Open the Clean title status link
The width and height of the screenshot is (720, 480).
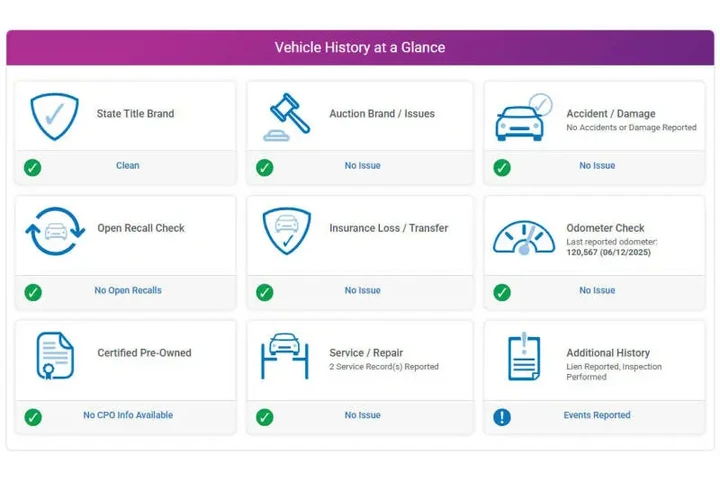pos(128,165)
